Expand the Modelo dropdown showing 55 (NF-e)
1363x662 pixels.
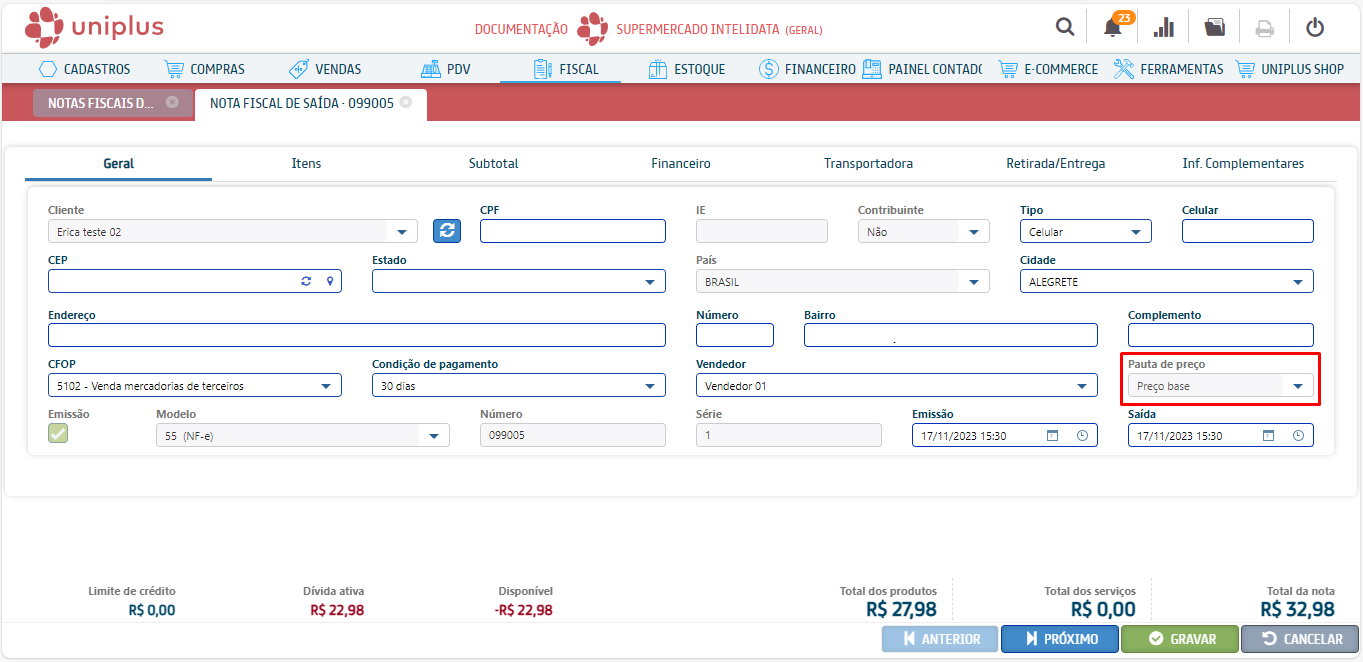point(434,435)
